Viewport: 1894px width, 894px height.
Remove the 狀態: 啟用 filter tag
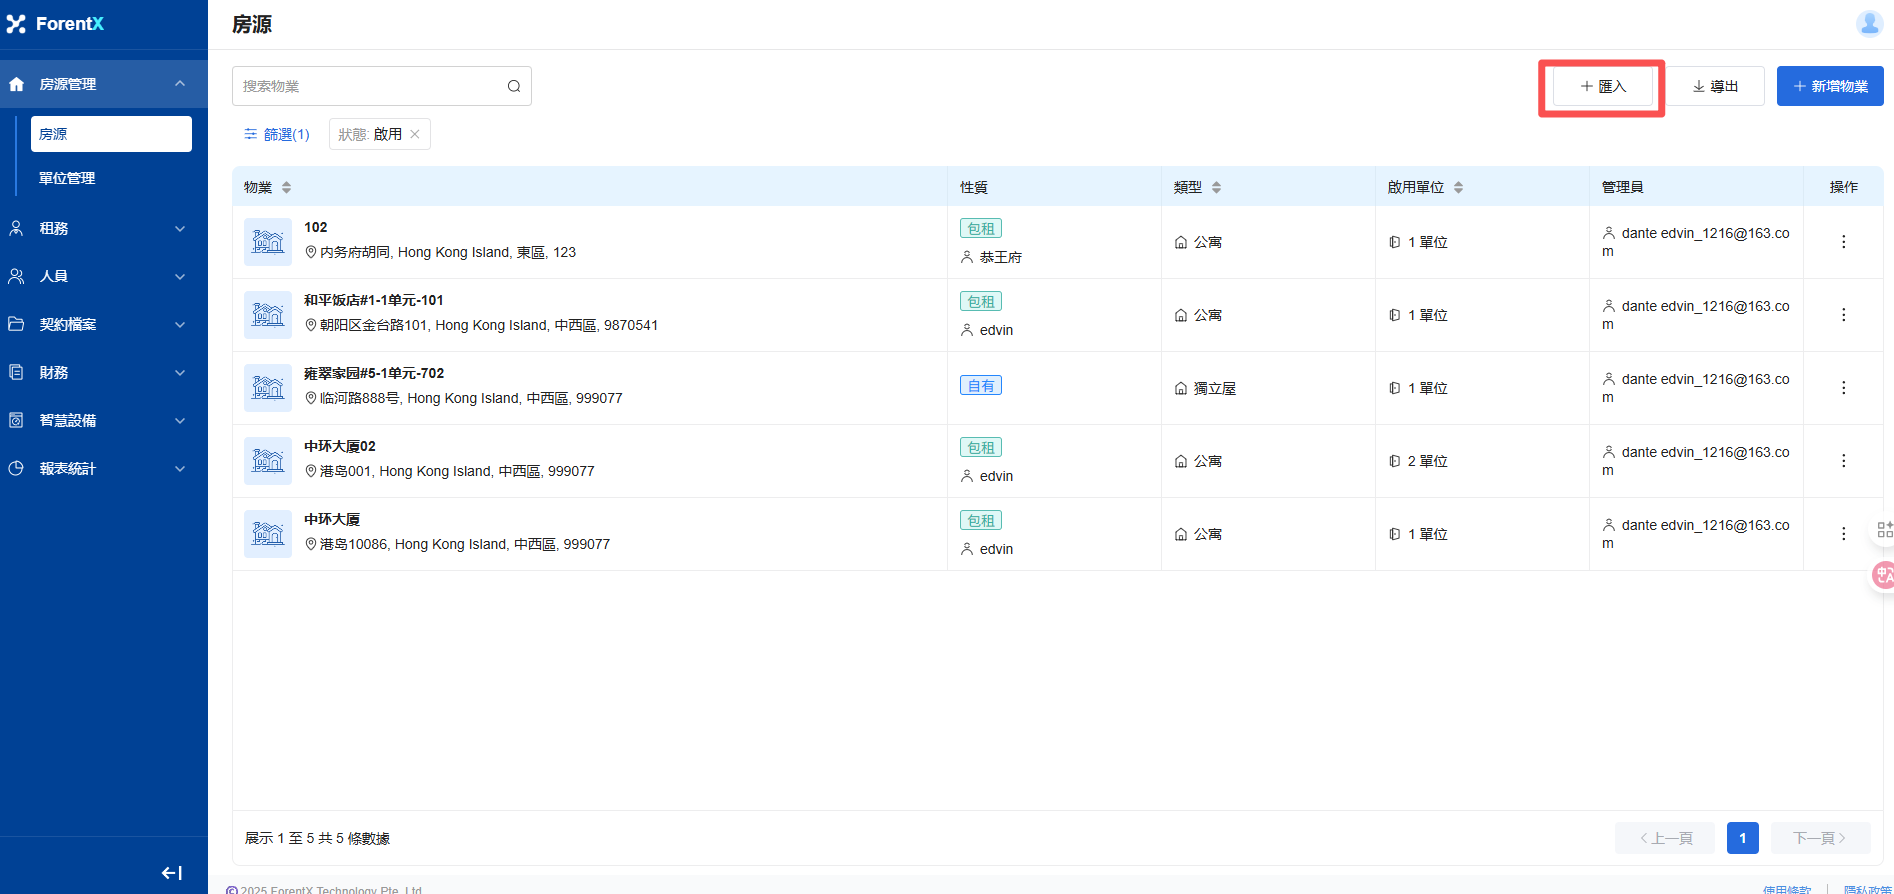click(x=415, y=134)
